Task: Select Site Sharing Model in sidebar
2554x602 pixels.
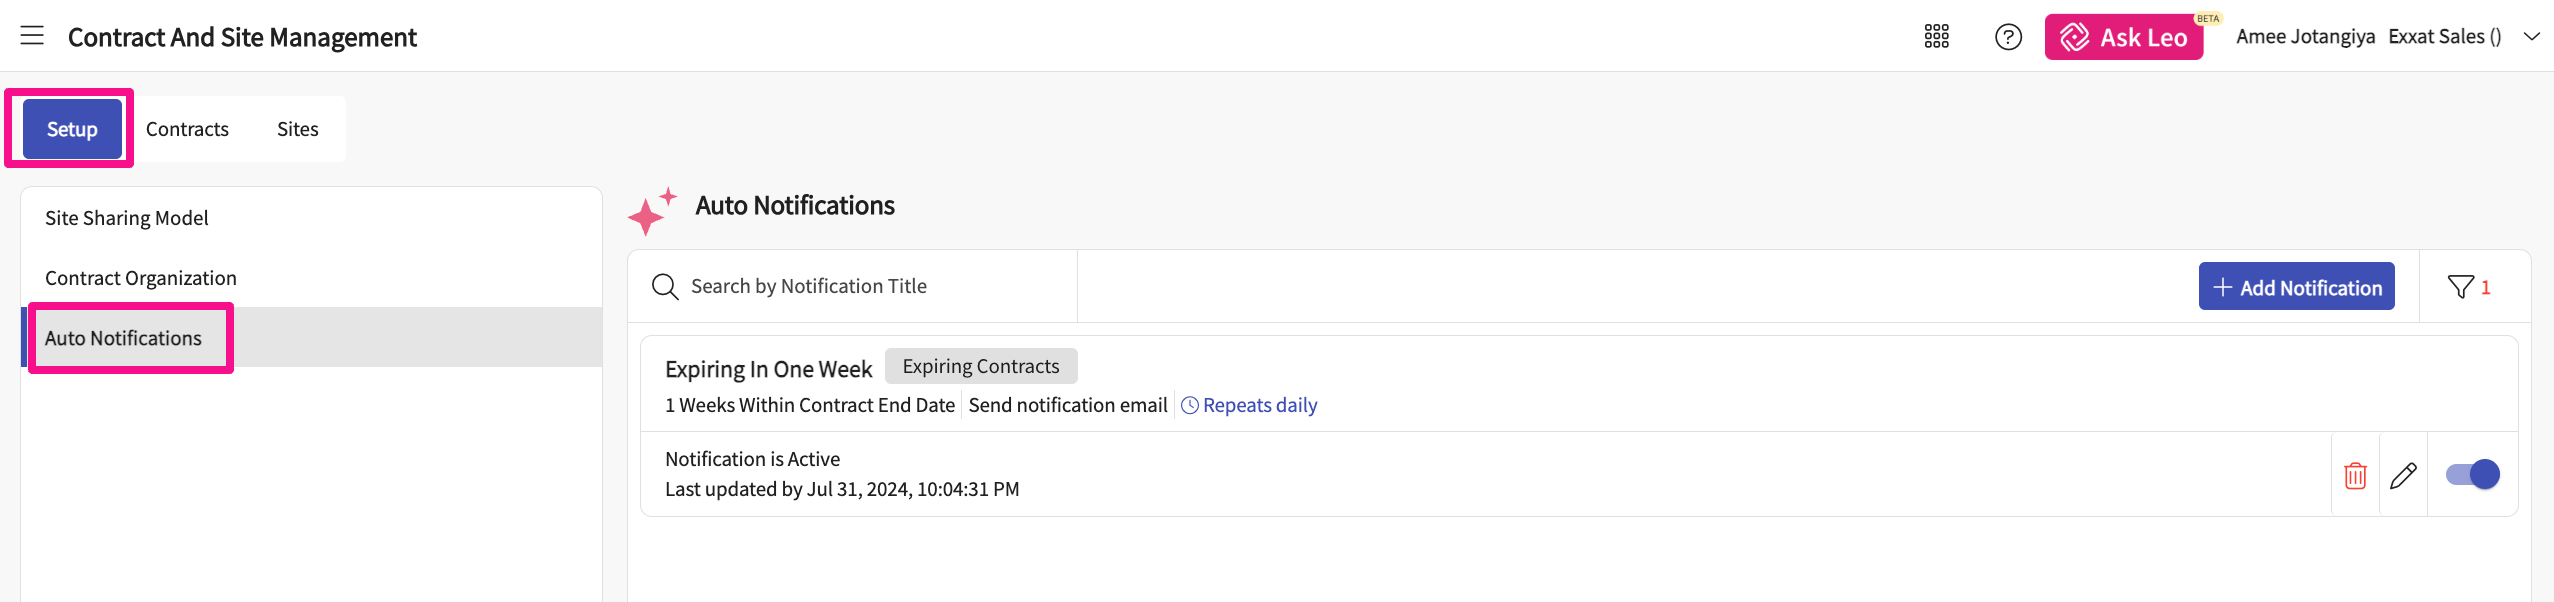Action: pyautogui.click(x=127, y=218)
